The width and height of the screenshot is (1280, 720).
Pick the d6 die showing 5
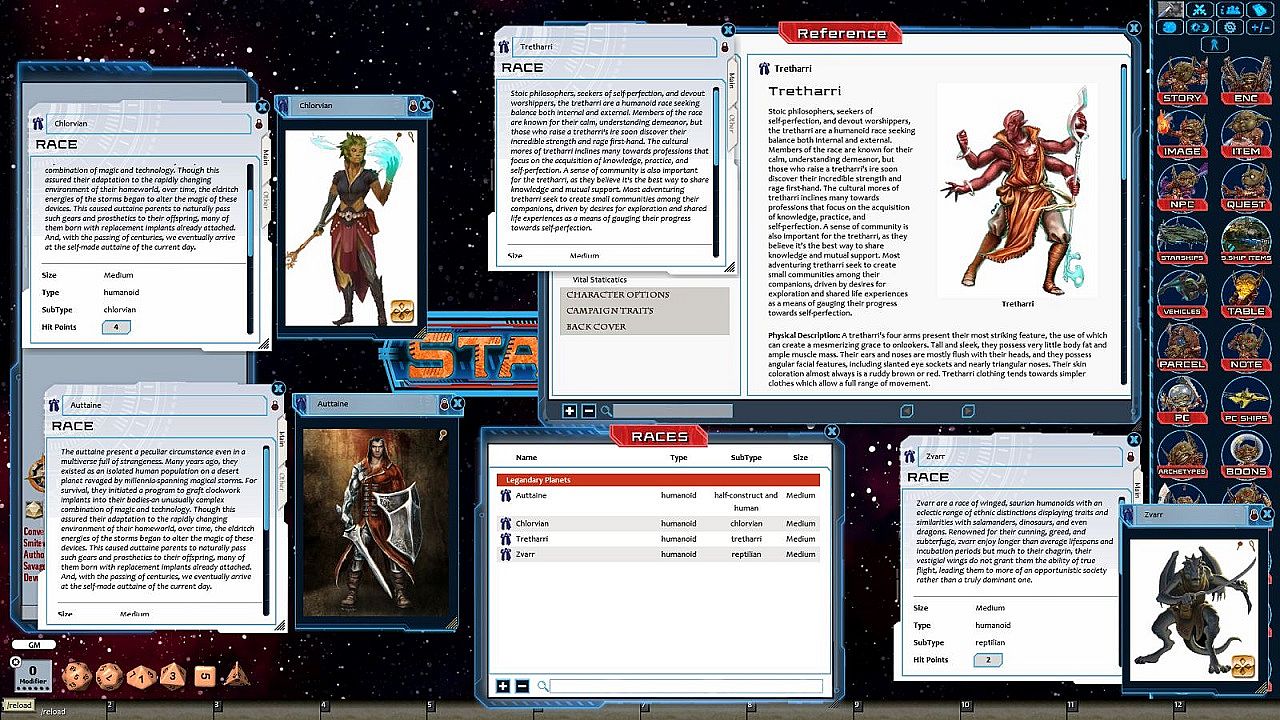point(204,676)
